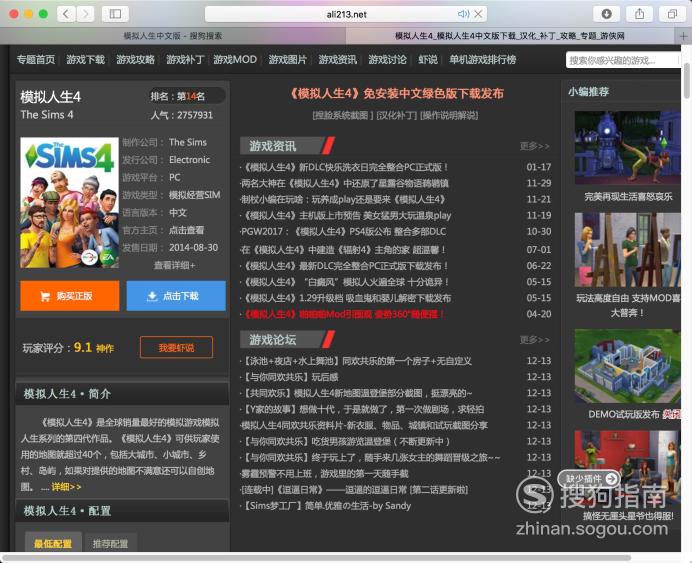Click the orange 购买正版 button
This screenshot has width=692, height=563.
point(70,296)
